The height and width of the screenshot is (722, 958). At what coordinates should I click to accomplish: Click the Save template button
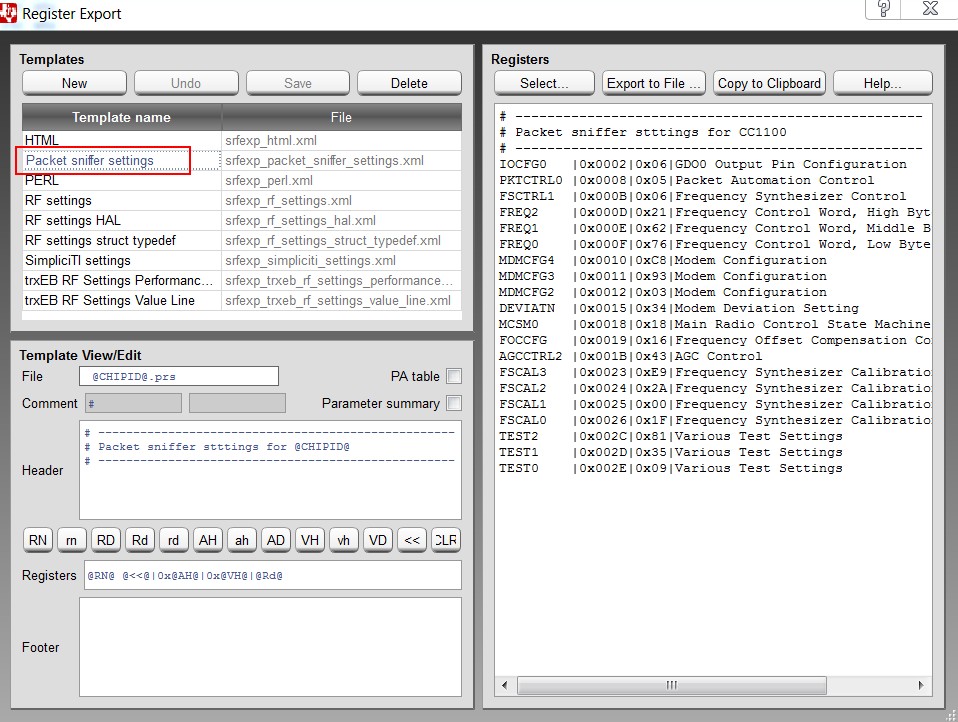[298, 83]
